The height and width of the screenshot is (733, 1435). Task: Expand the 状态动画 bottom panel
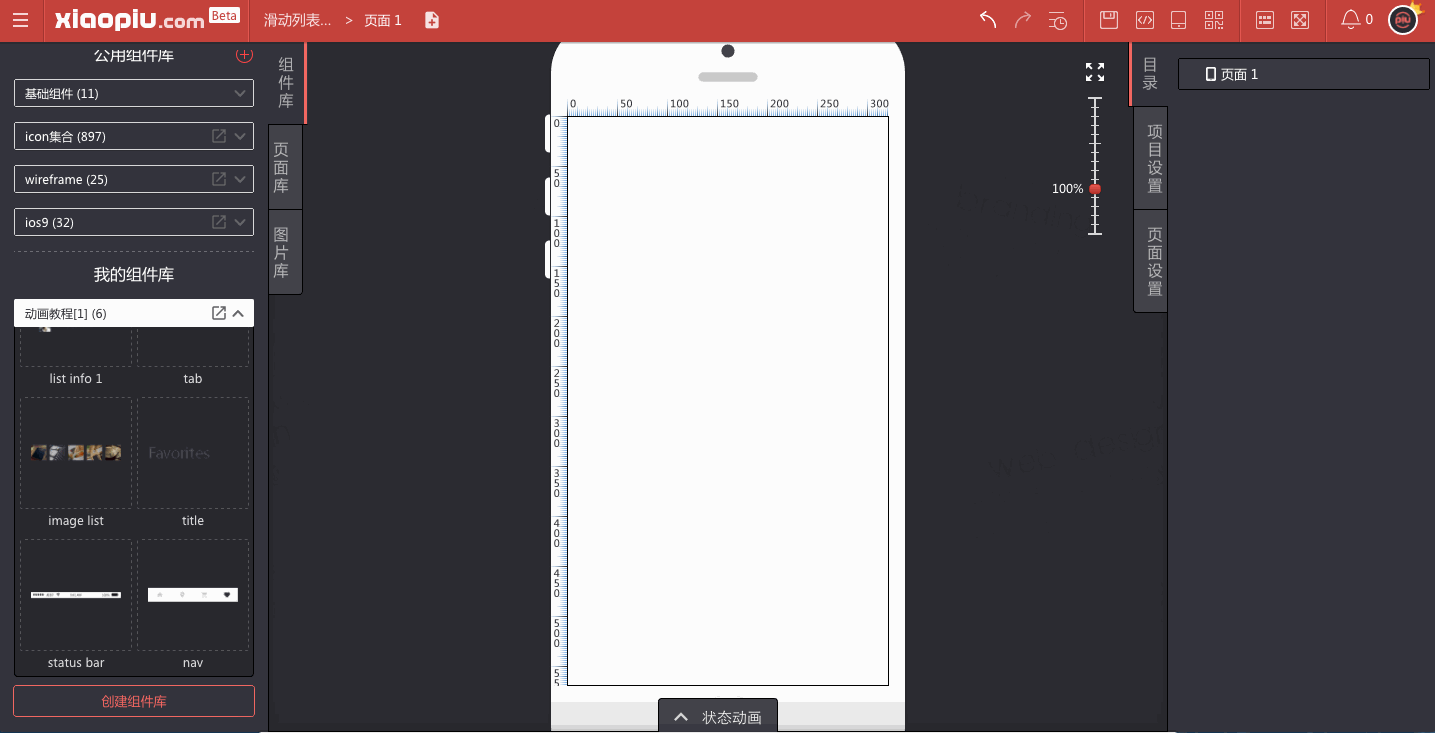[718, 716]
